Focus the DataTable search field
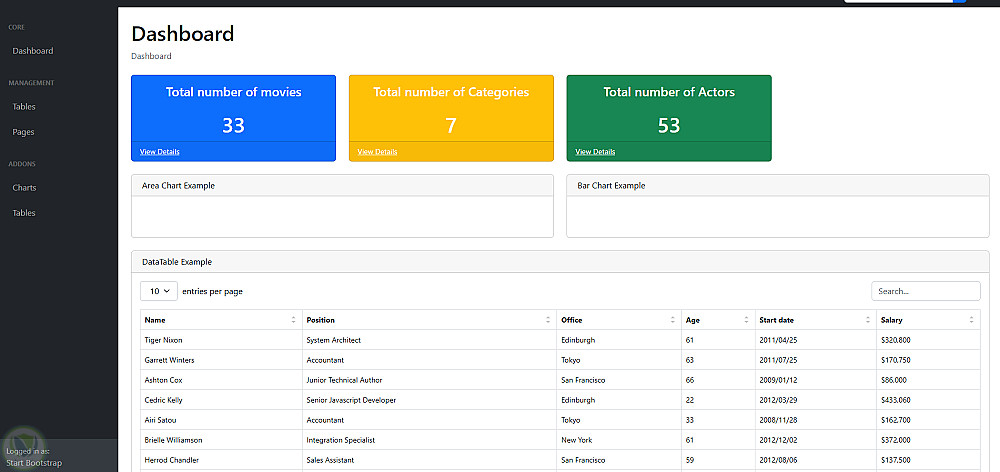Screen dimensions: 1000x472 (925, 291)
